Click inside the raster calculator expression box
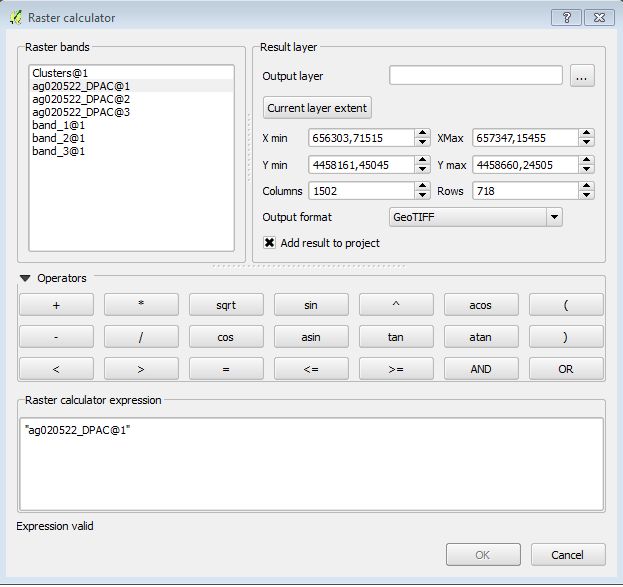 (312, 464)
